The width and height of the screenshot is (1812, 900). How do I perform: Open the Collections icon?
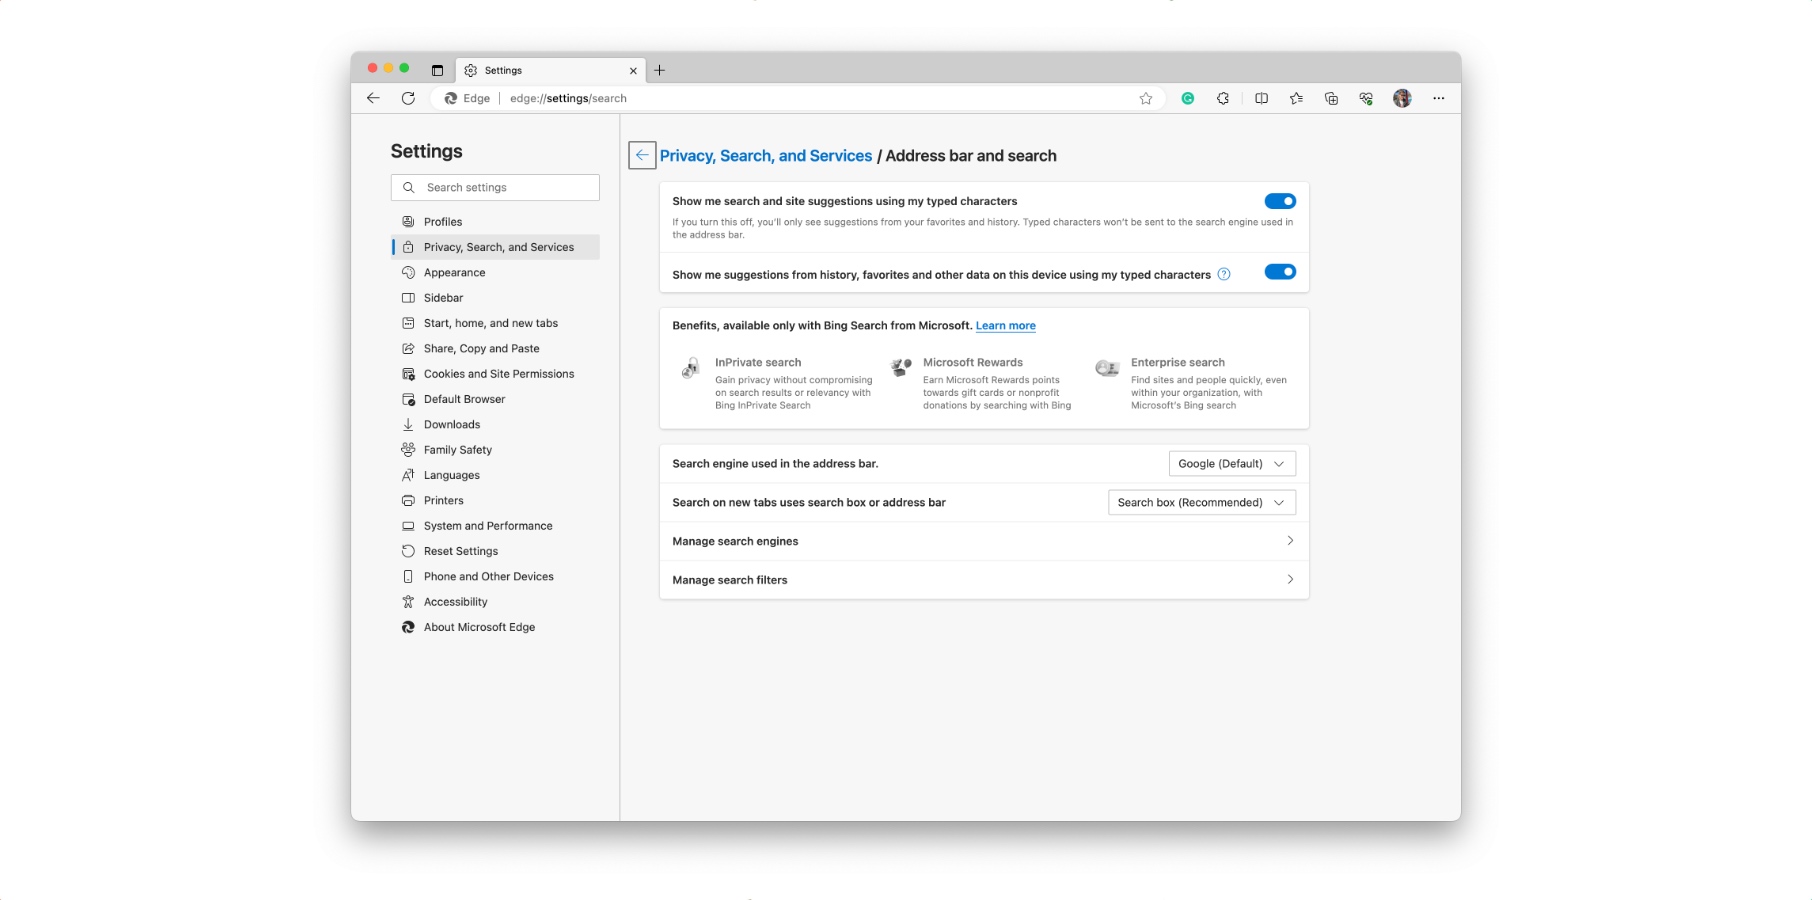(1331, 98)
